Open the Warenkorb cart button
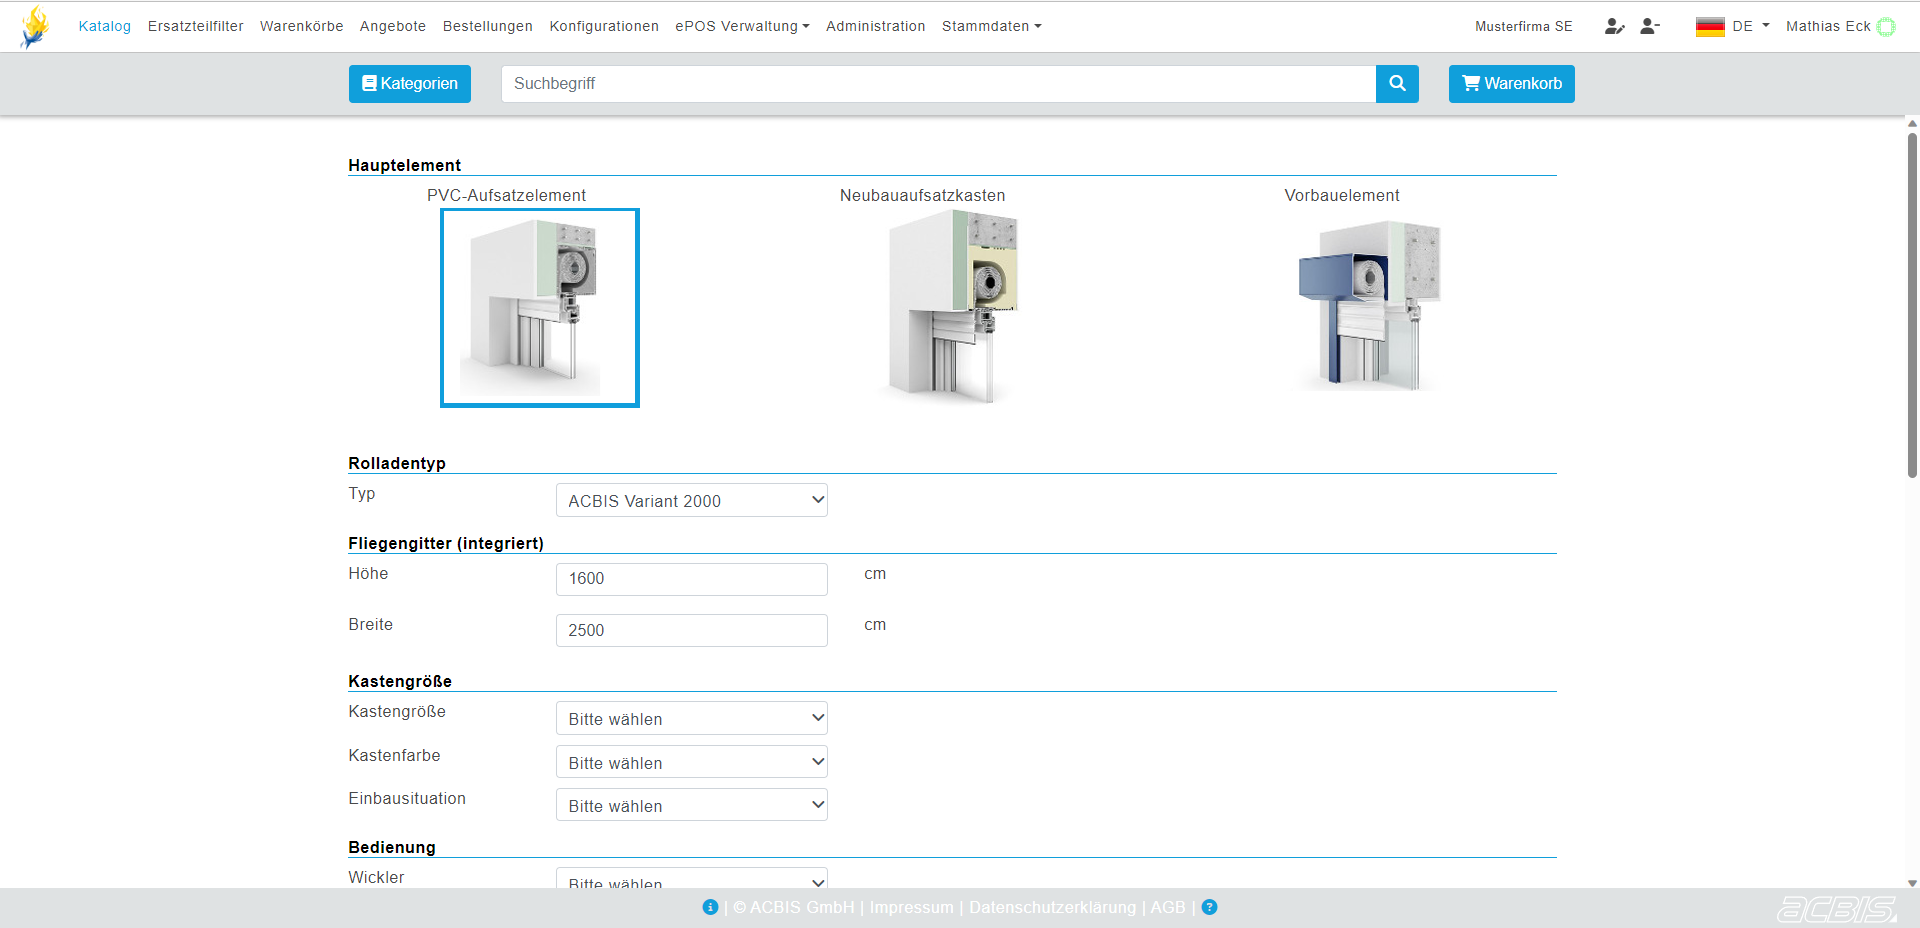Viewport: 1920px width, 928px height. coord(1511,84)
